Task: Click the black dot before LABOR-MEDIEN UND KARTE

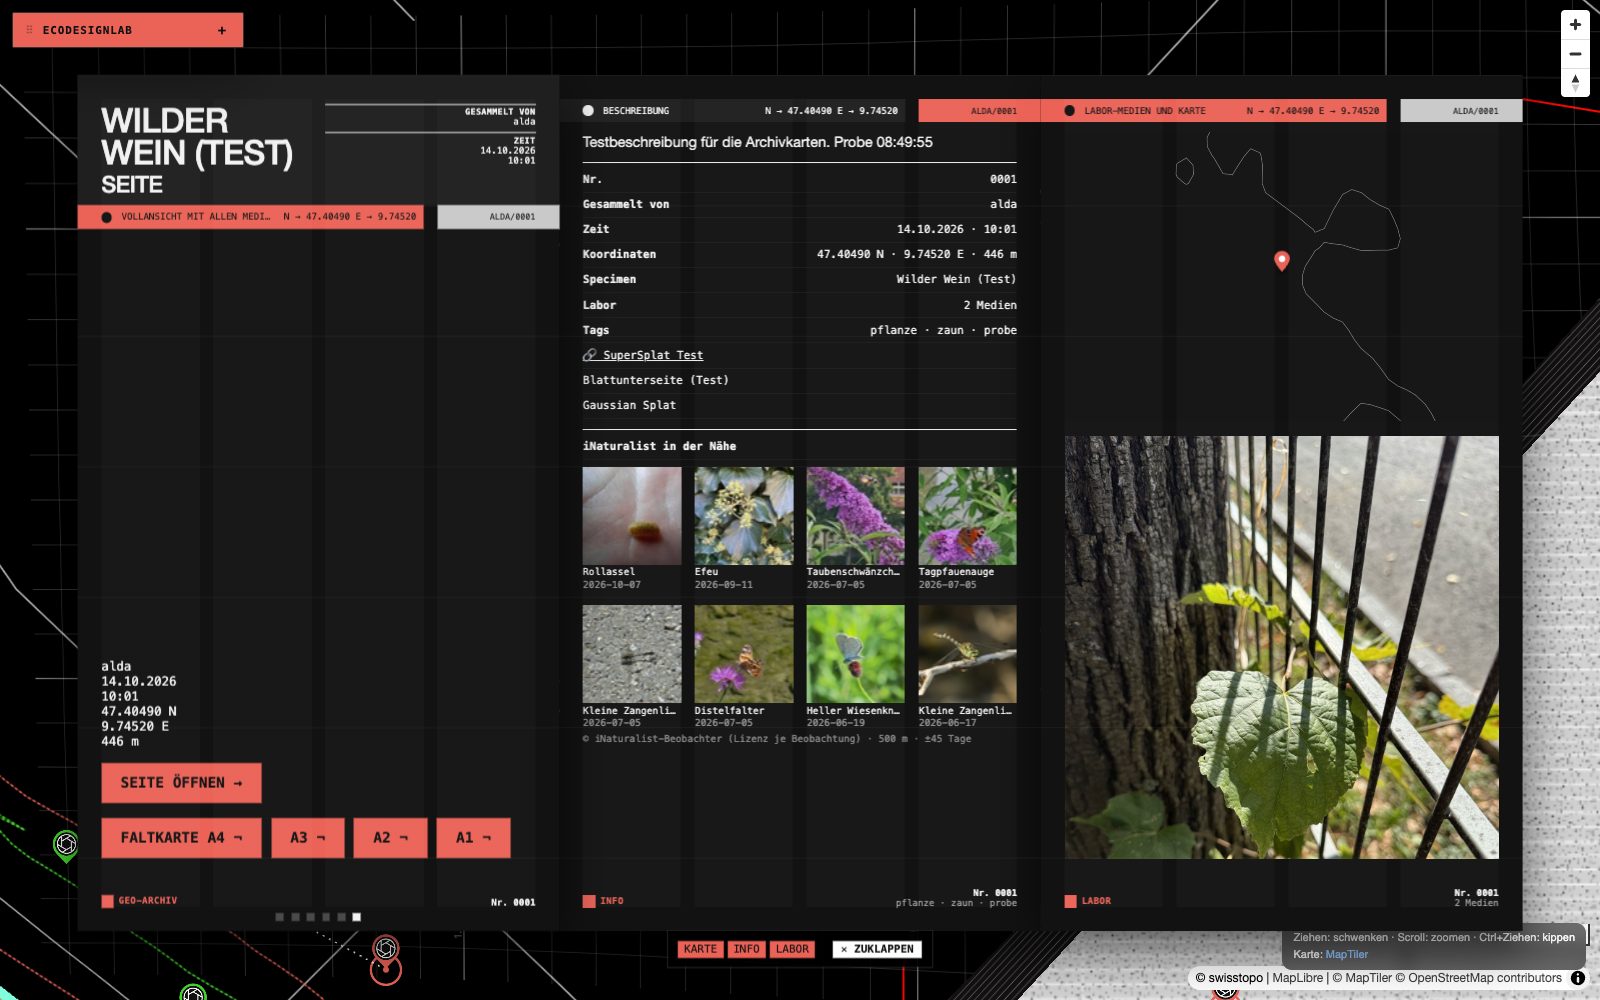Action: (x=1069, y=111)
